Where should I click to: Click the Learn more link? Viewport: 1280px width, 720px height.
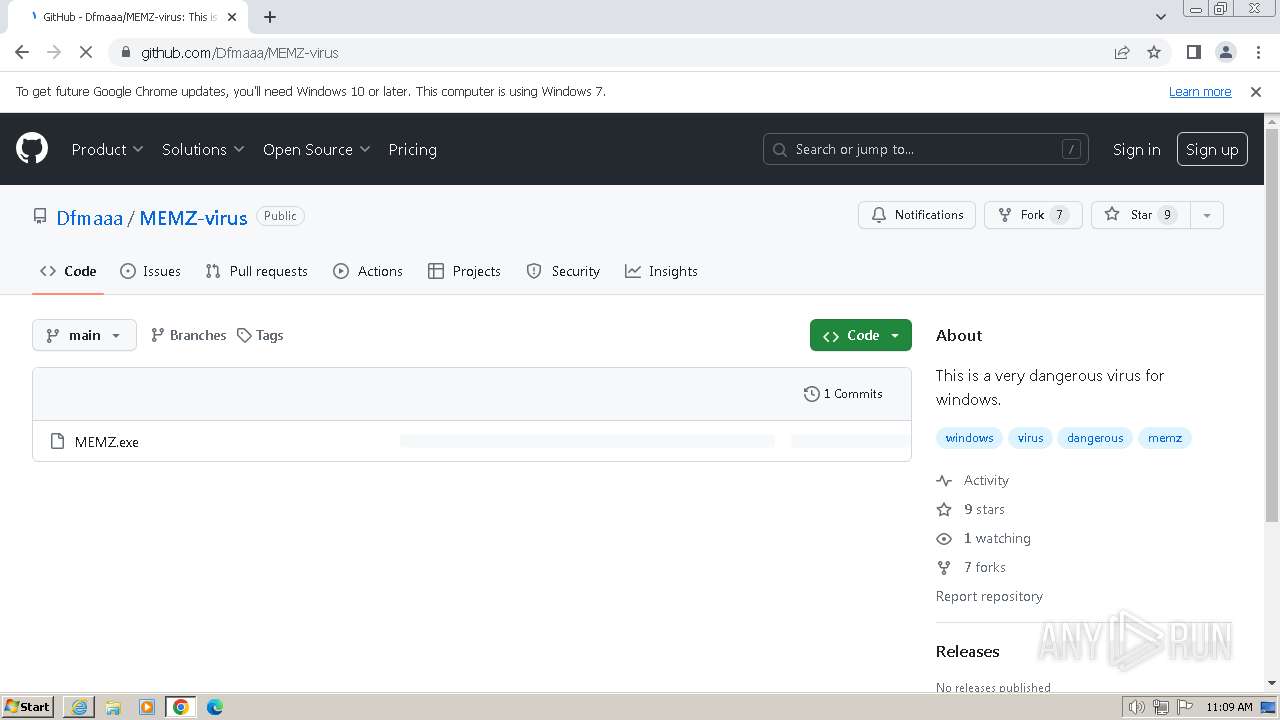1200,91
